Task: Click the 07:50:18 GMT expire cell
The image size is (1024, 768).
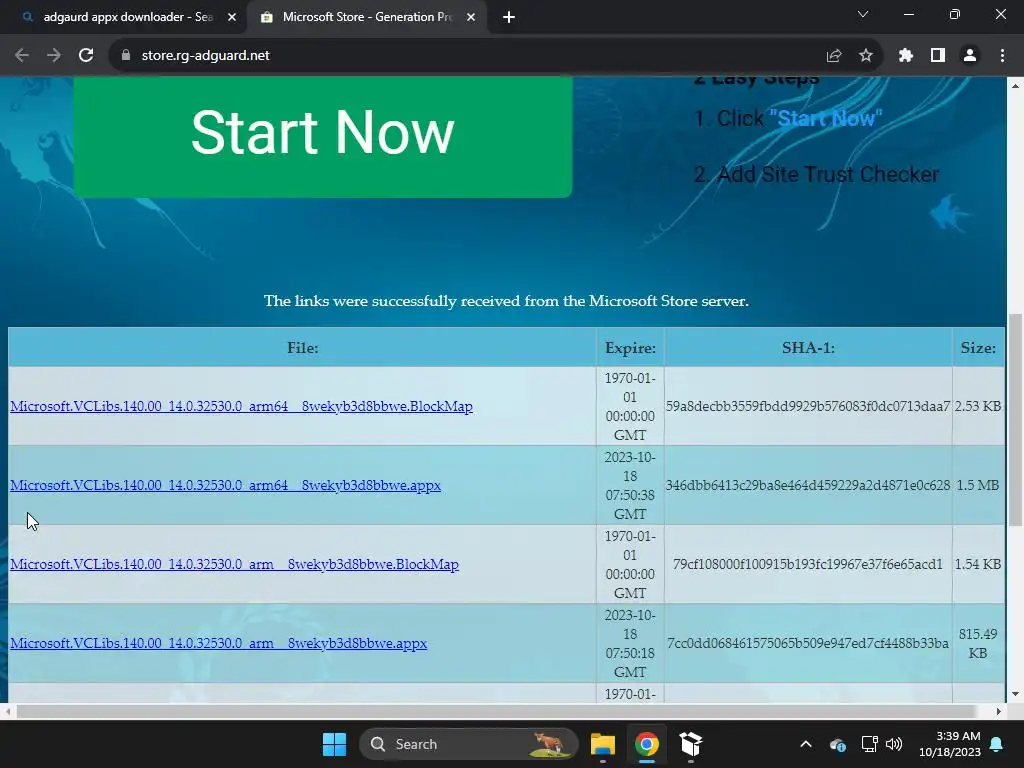Action: pos(630,643)
